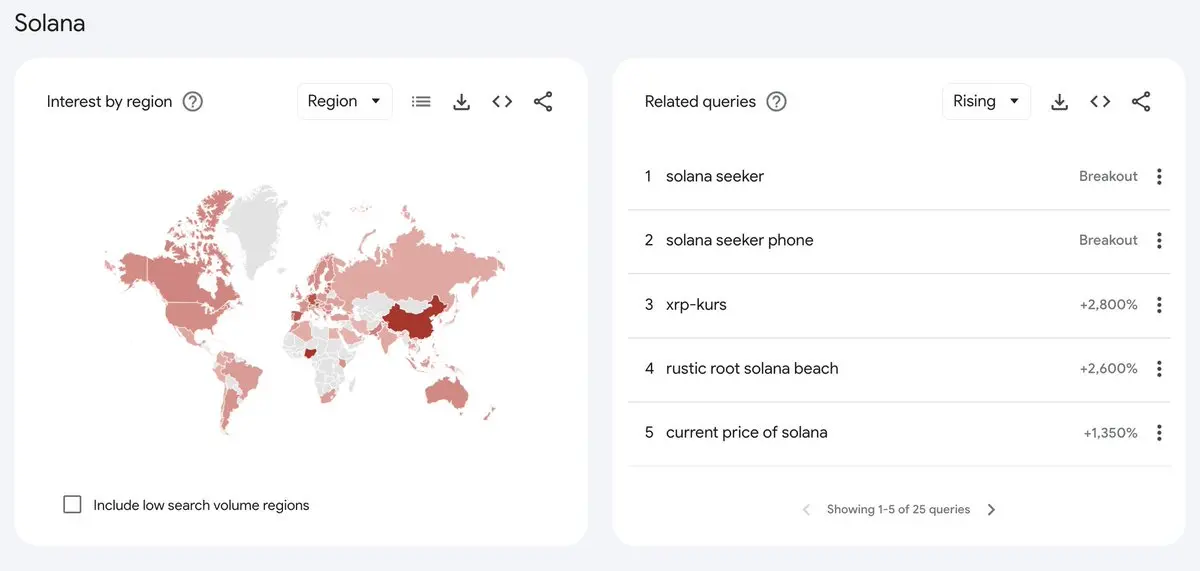Share the Interest by region card

click(x=543, y=101)
